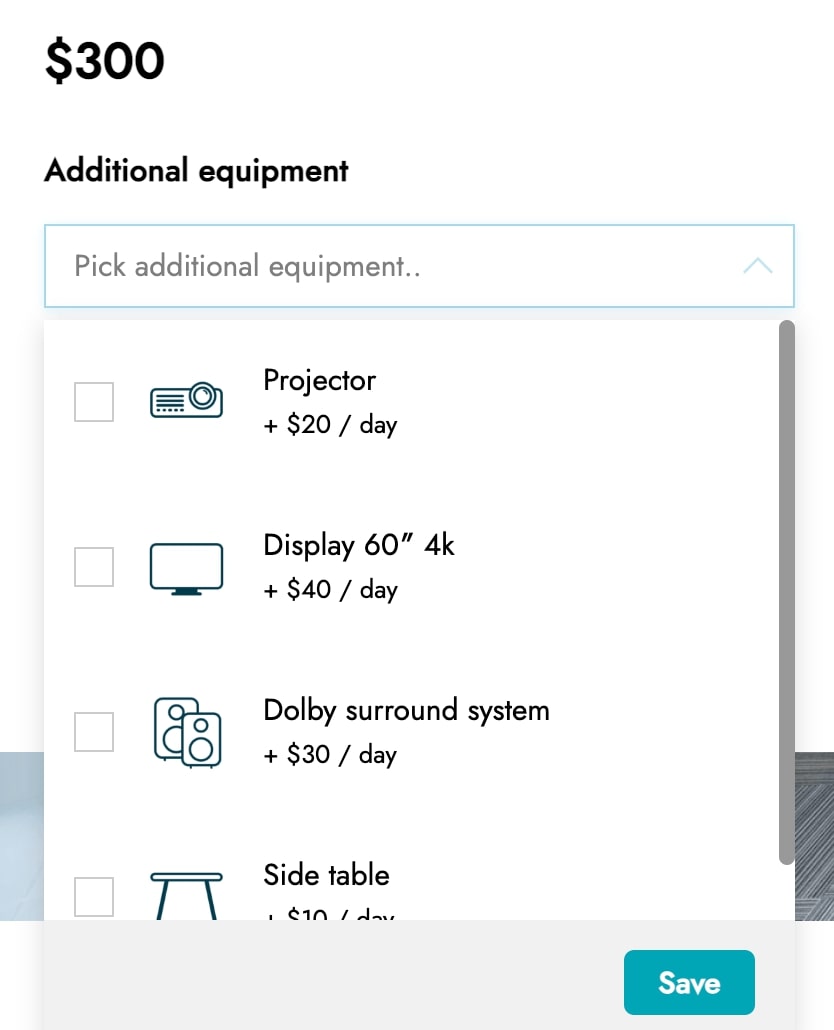Check the Dolby surround system box
834x1030 pixels.
click(x=94, y=731)
